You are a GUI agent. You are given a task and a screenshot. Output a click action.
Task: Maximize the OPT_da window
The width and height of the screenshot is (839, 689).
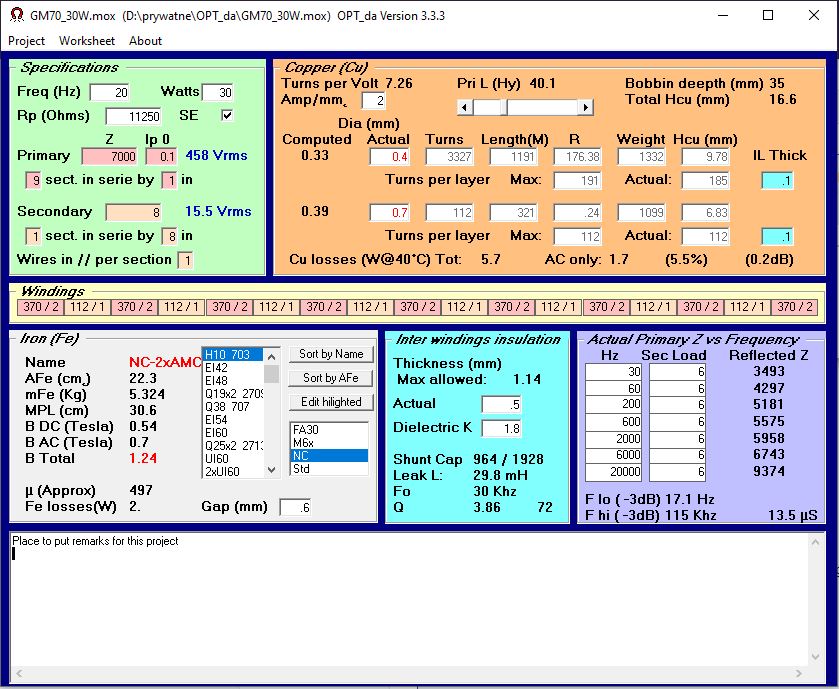tap(768, 15)
